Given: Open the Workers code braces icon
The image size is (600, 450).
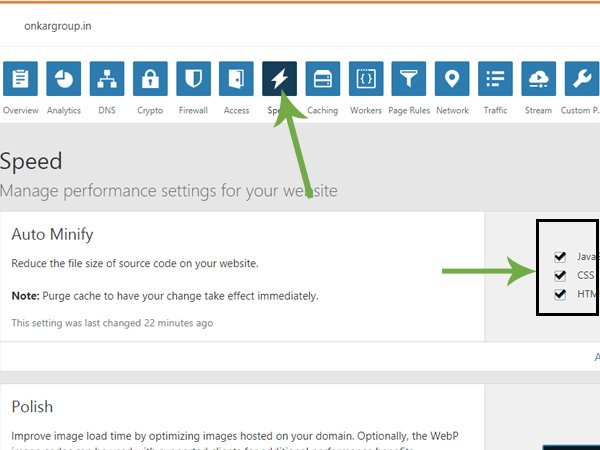Looking at the screenshot, I should [366, 78].
